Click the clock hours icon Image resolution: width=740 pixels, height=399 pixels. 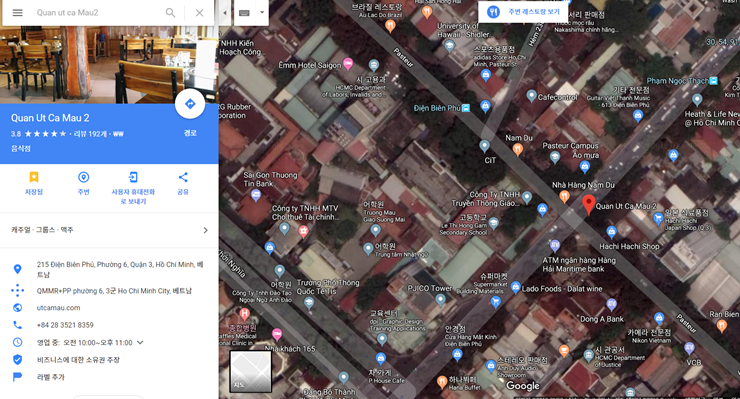click(x=17, y=342)
